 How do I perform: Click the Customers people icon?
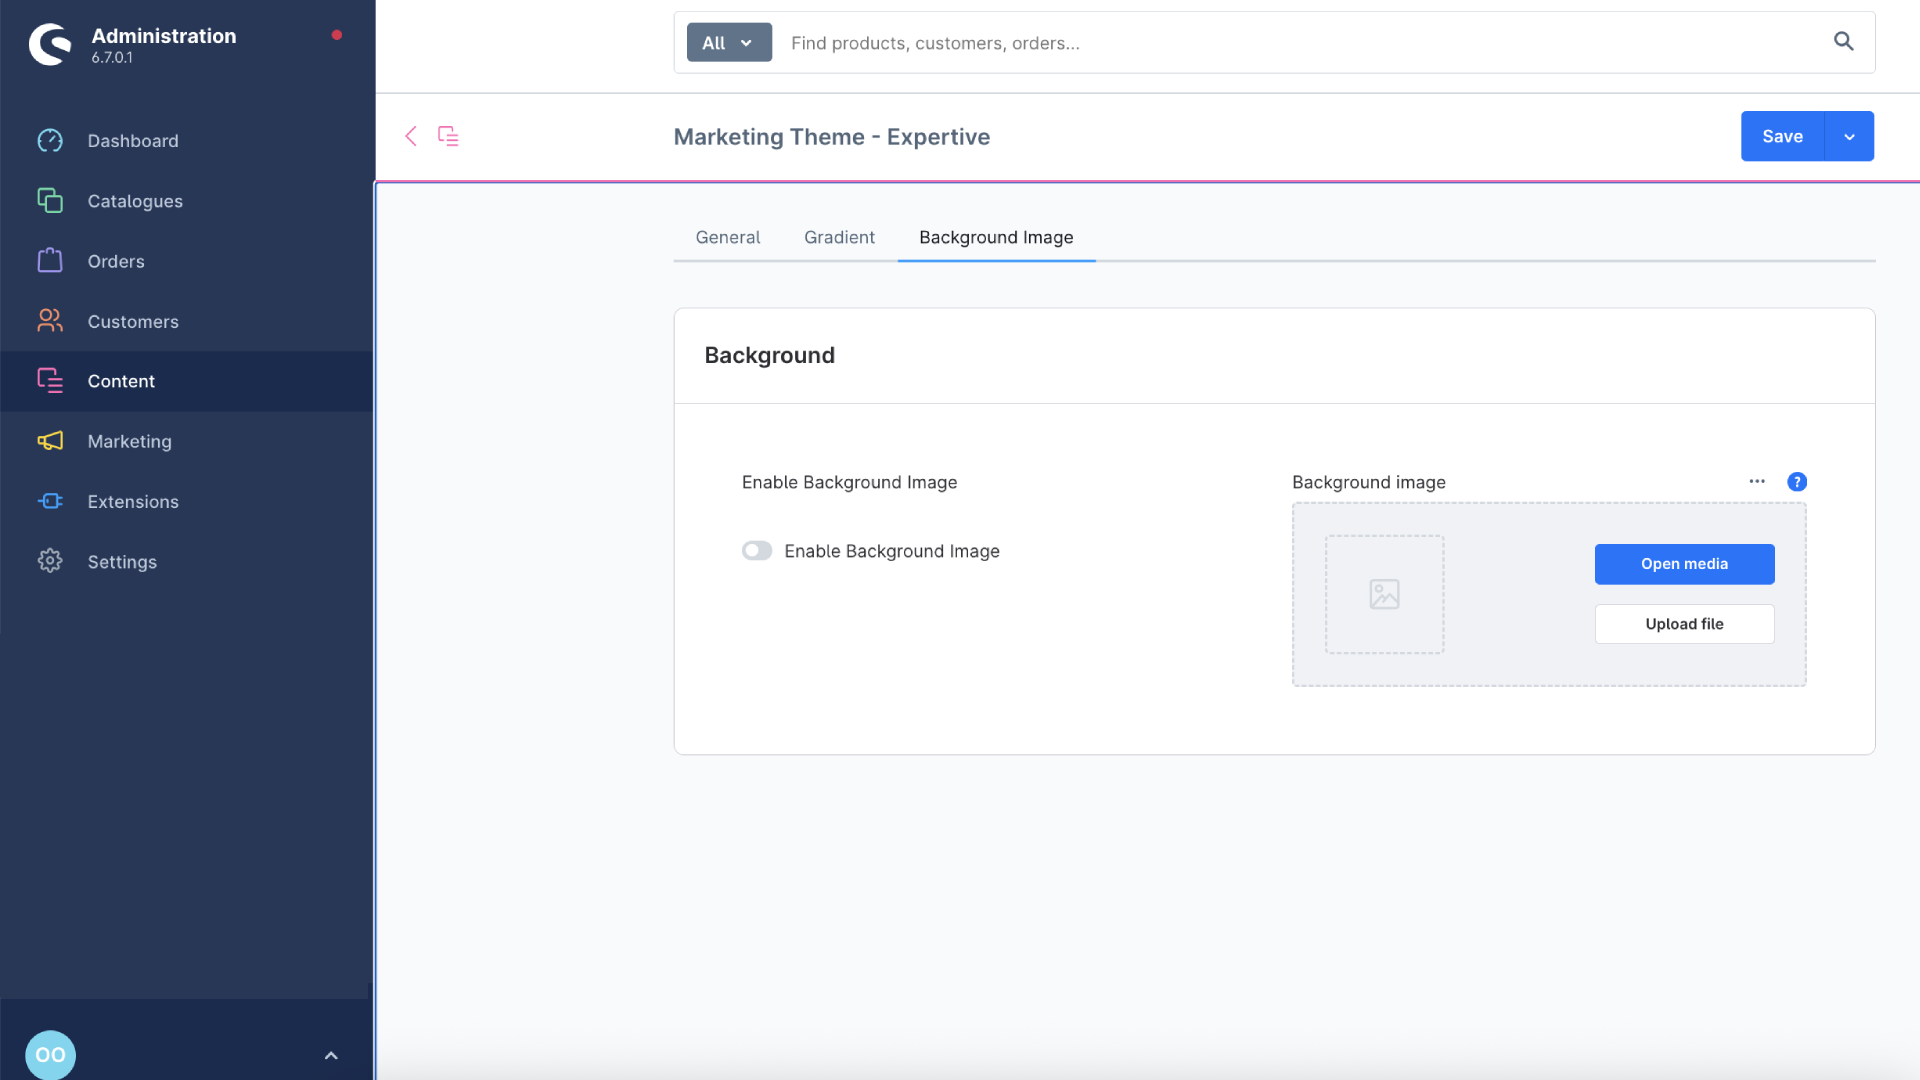click(50, 321)
